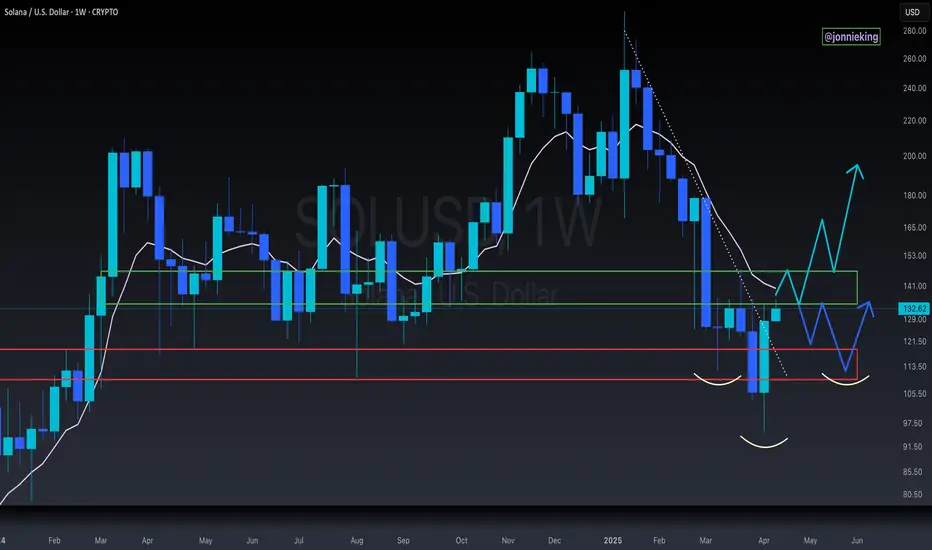The height and width of the screenshot is (550, 932).
Task: Click the Feb label before the 2025 marker
Action: click(54, 540)
